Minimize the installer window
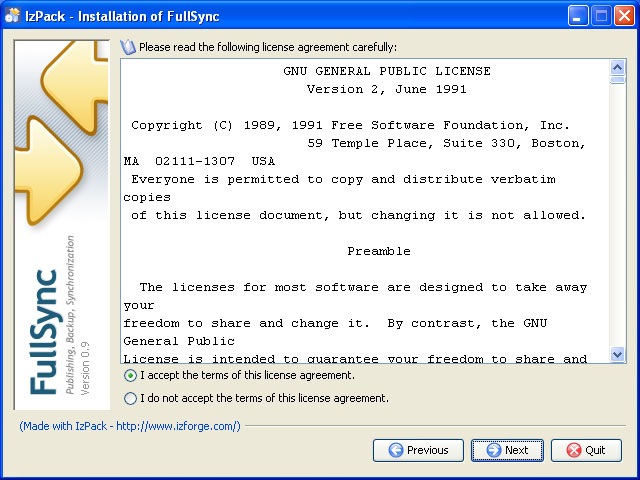 (578, 16)
